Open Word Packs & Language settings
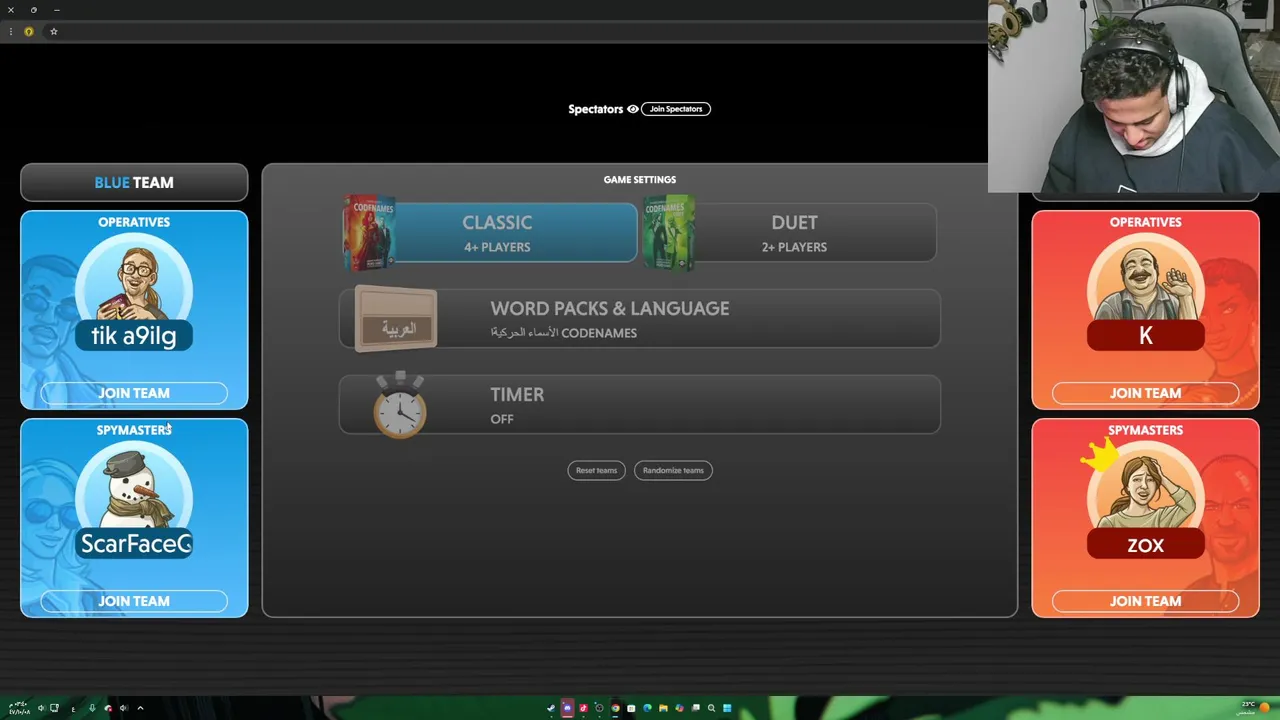This screenshot has height=720, width=1280. [x=640, y=319]
